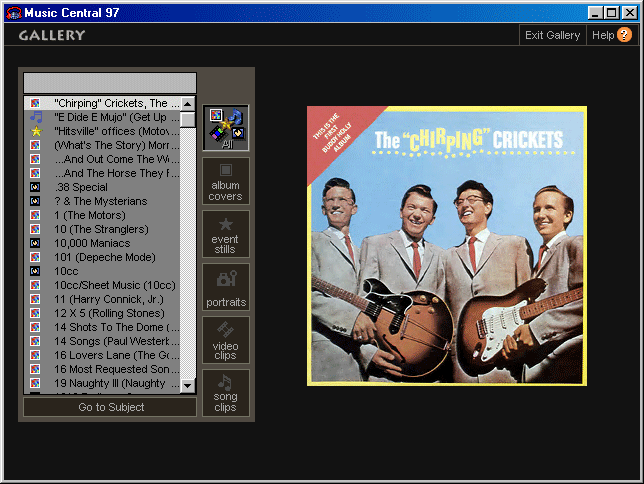Image resolution: width=644 pixels, height=484 pixels.
Task: Select ...And Out Come The Wolves entry
Action: (x=102, y=159)
